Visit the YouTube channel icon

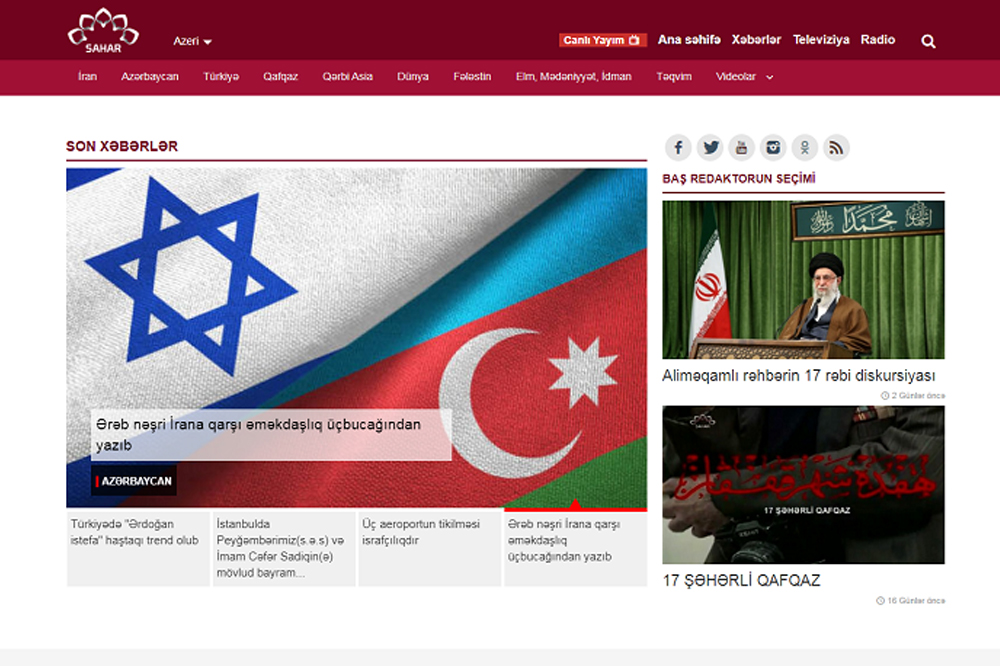[x=741, y=148]
